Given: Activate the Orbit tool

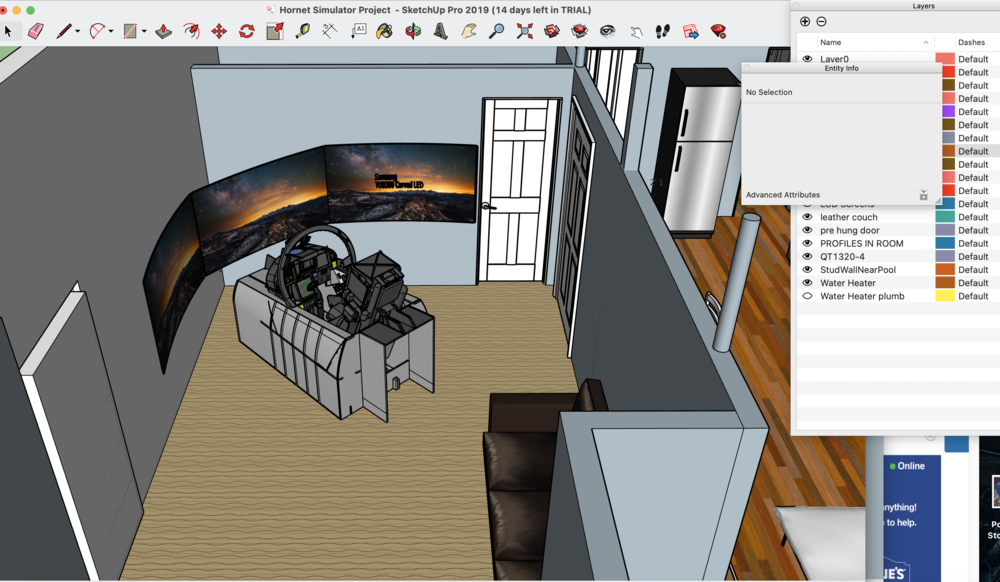Looking at the screenshot, I should click(410, 31).
